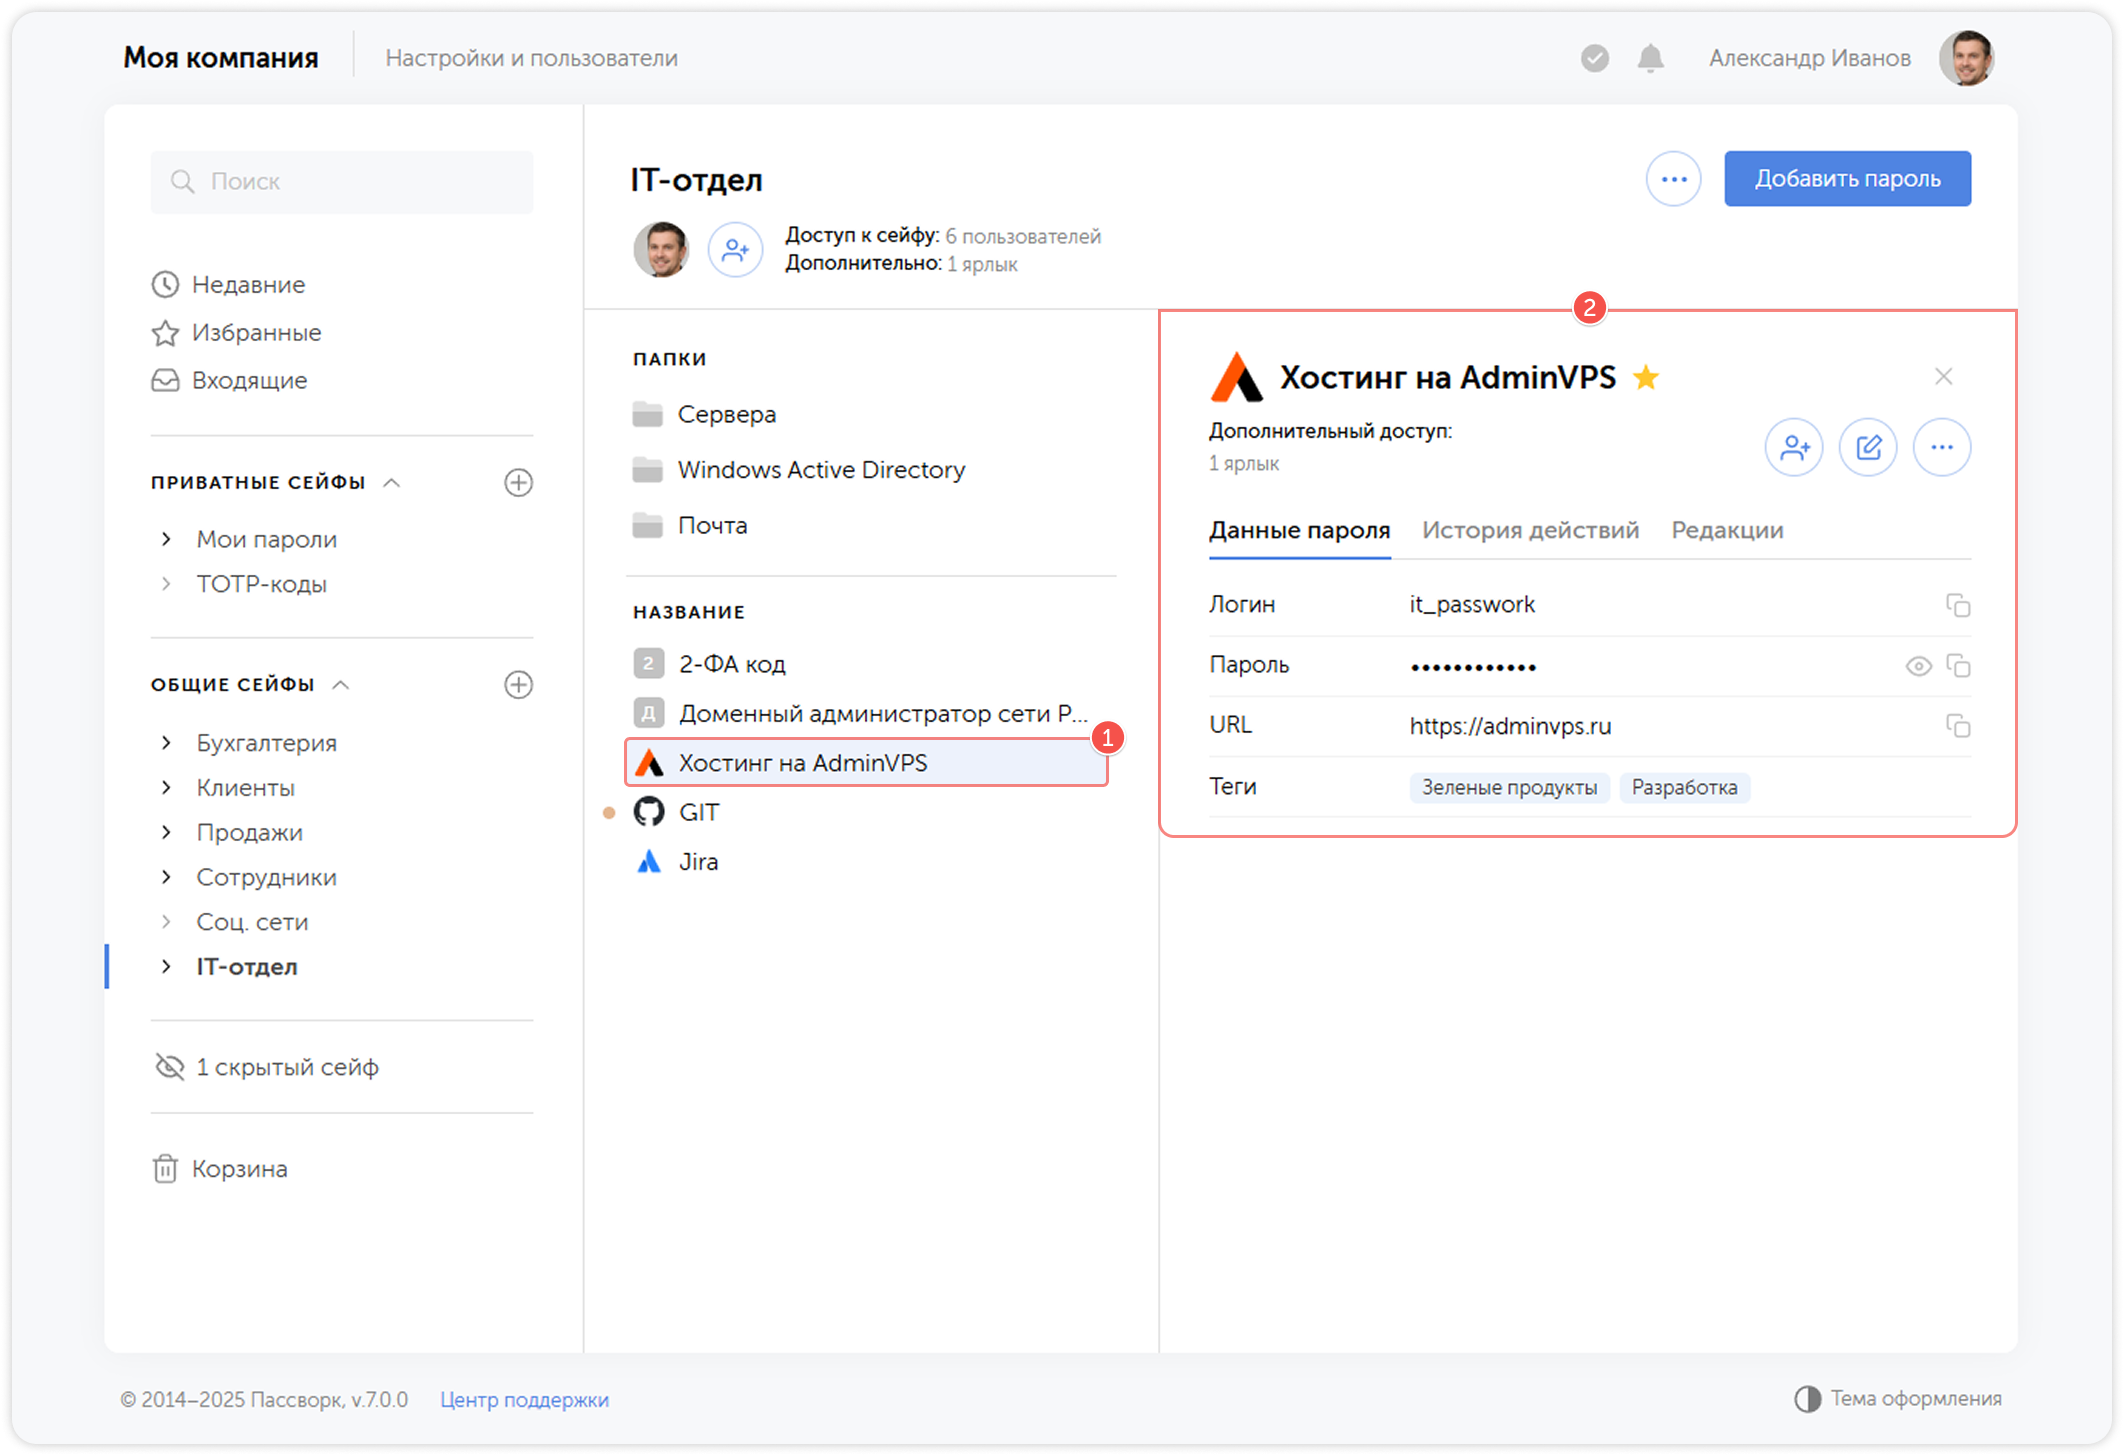Click Настройки и пользователи in header
The height and width of the screenshot is (1456, 2124).
tap(531, 59)
